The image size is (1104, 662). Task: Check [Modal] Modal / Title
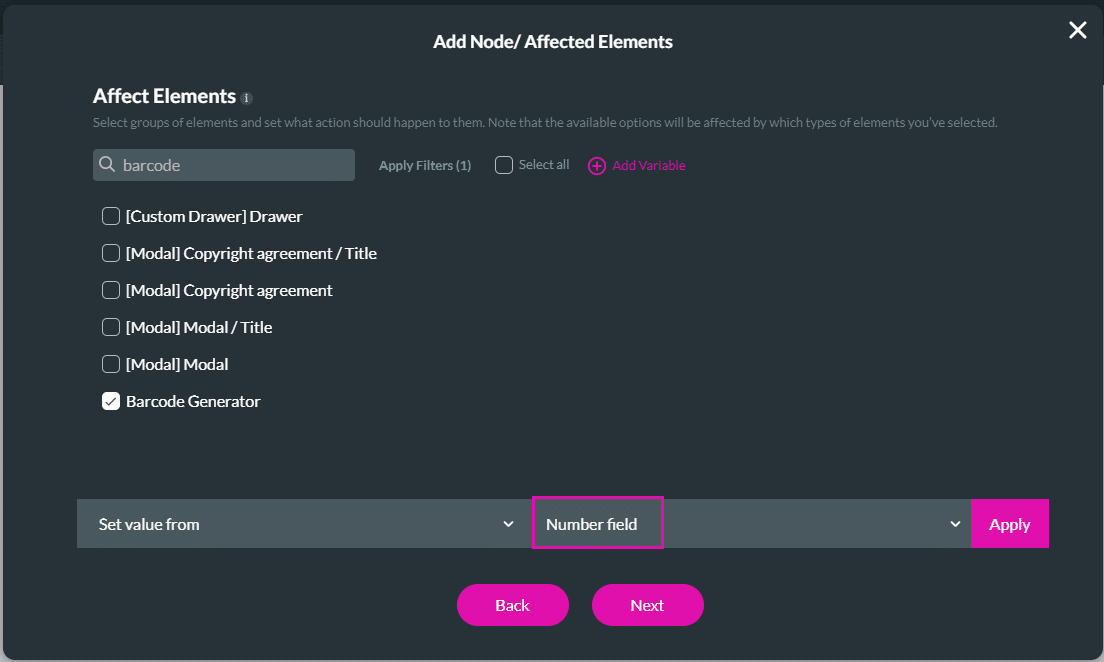click(111, 327)
